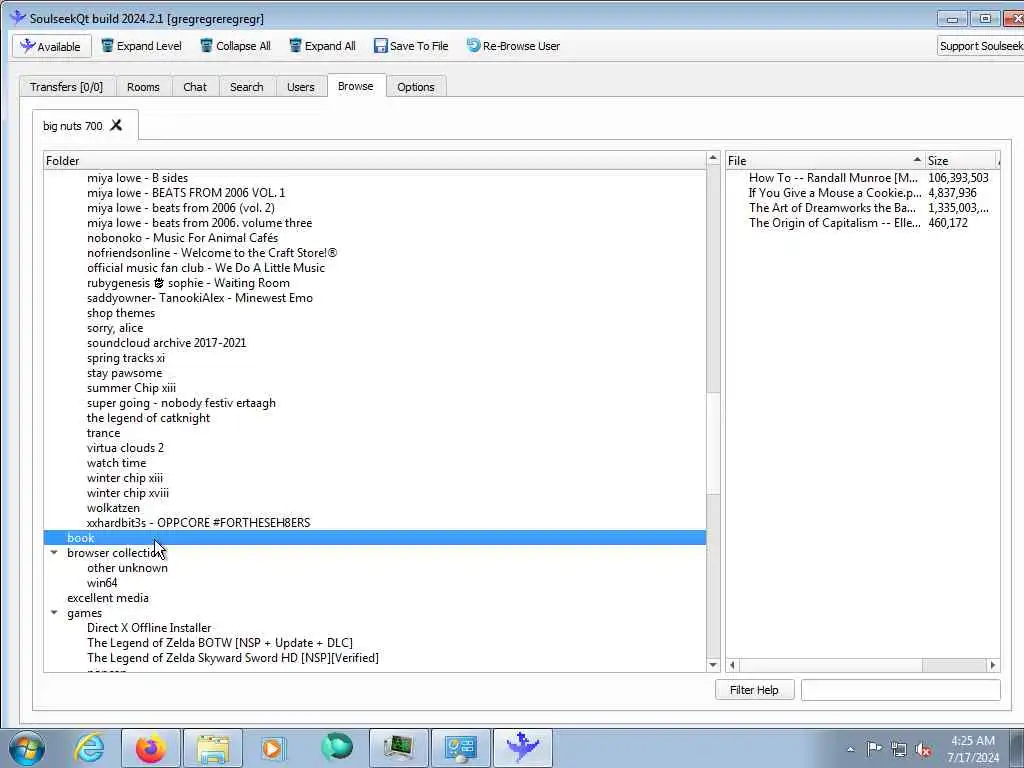The image size is (1024, 768).
Task: Save the browse list with Save To File
Action: (411, 46)
